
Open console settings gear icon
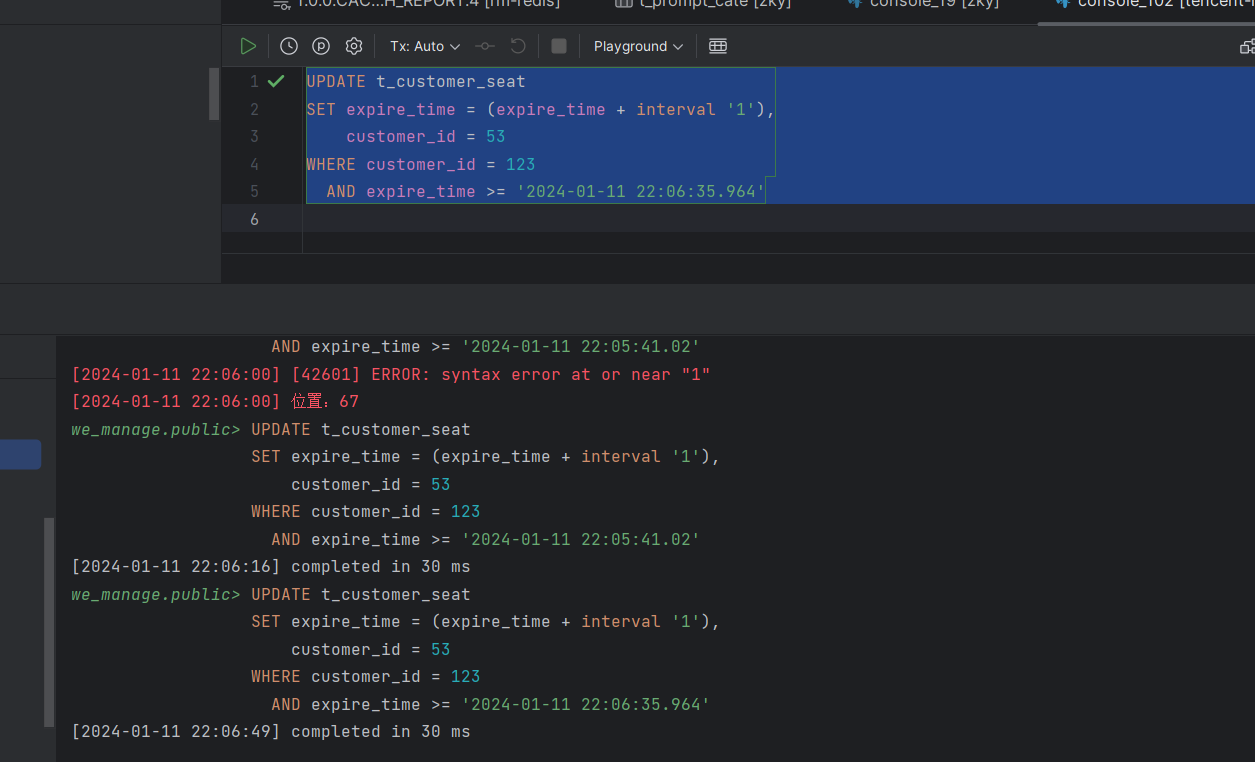pyautogui.click(x=354, y=46)
